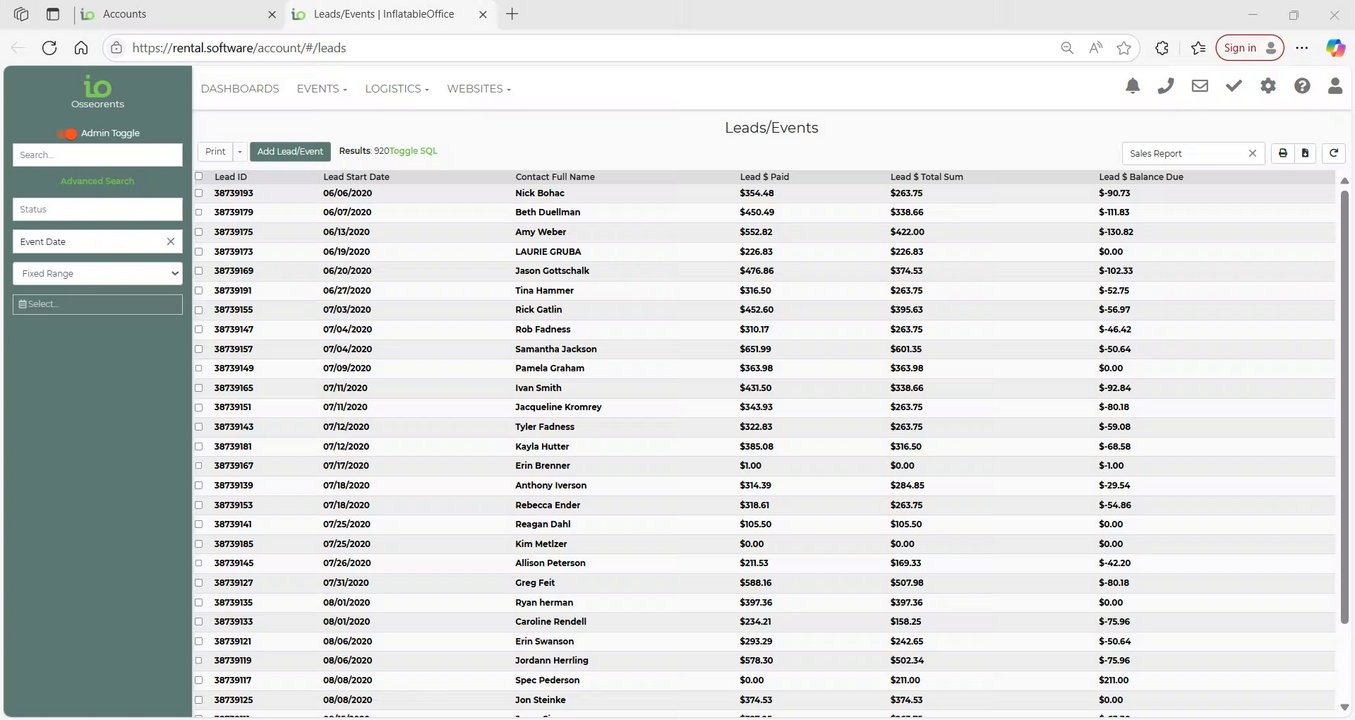
Task: Tick the checkbox for lead 38739175
Action: click(199, 232)
